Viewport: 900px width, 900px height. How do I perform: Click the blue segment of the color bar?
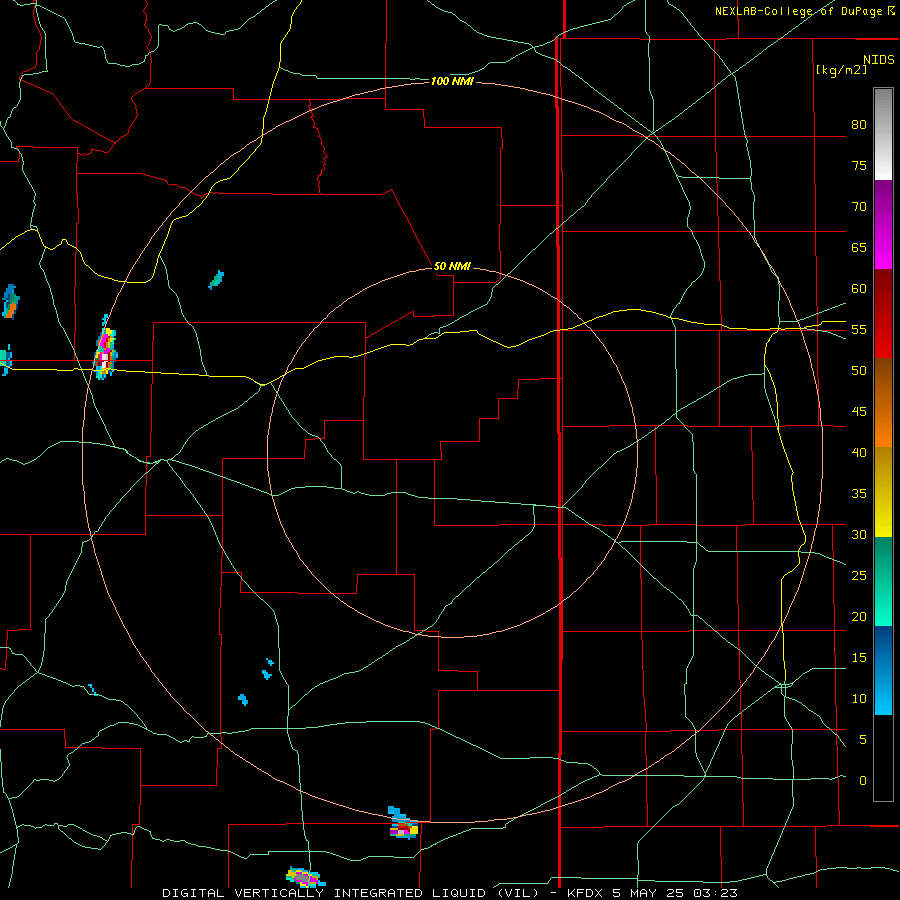883,670
